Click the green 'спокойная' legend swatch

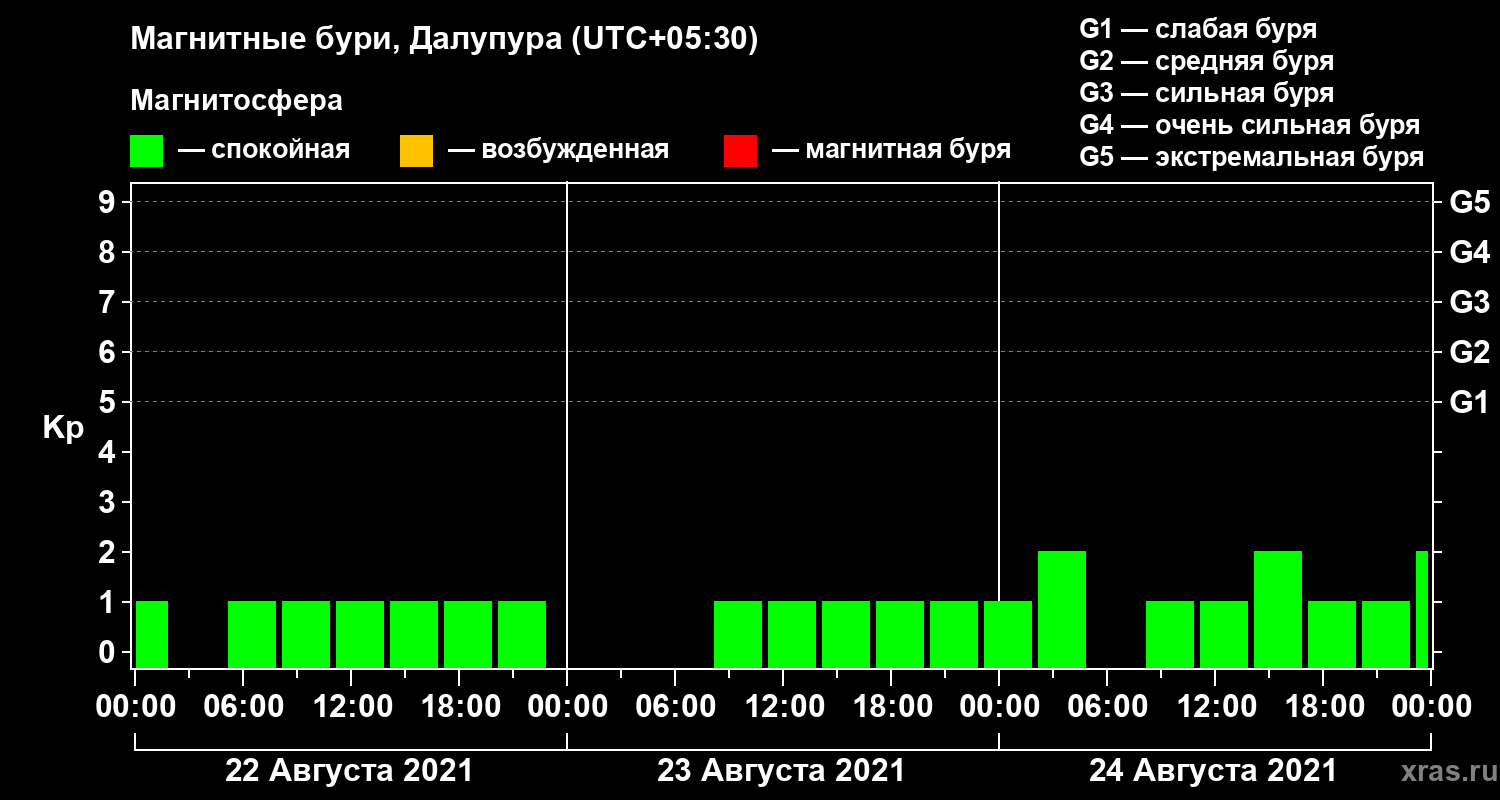146,151
